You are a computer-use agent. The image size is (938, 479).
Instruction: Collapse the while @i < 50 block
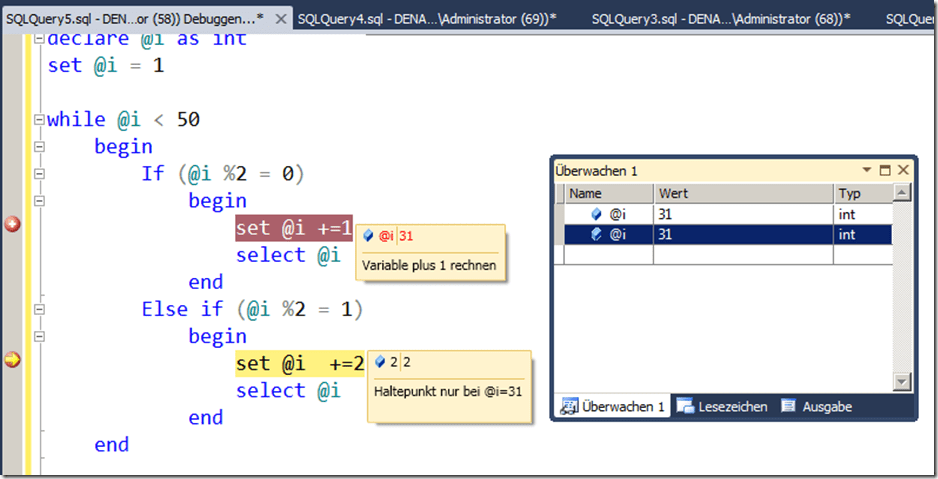[39, 120]
